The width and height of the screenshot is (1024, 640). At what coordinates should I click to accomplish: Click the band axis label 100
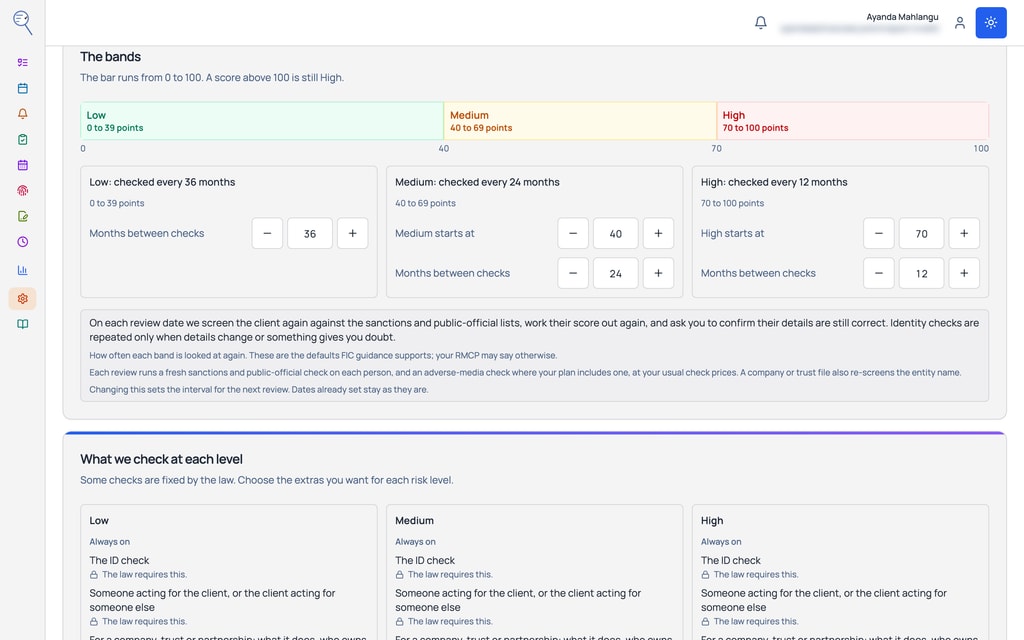point(981,149)
